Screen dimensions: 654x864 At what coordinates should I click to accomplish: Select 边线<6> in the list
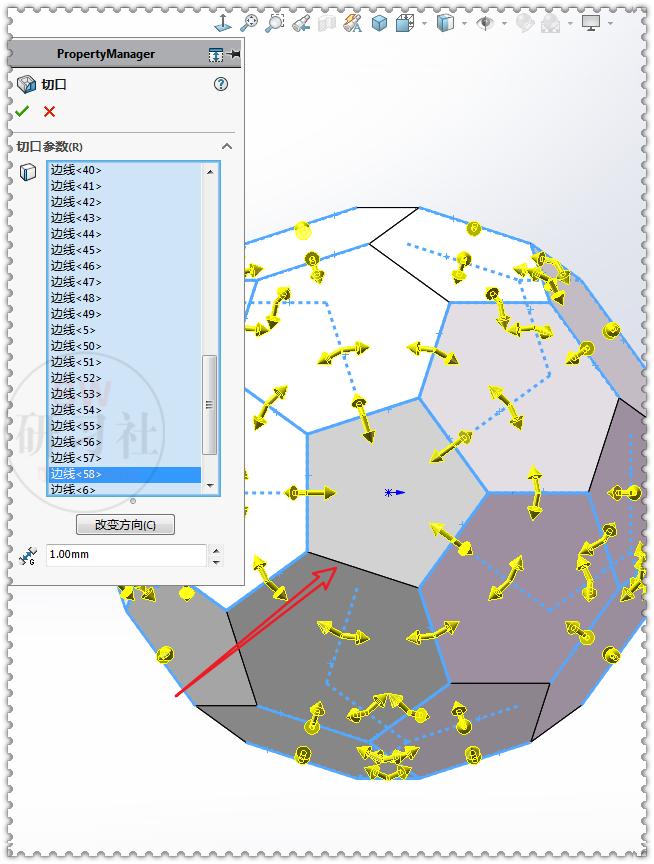coord(125,489)
